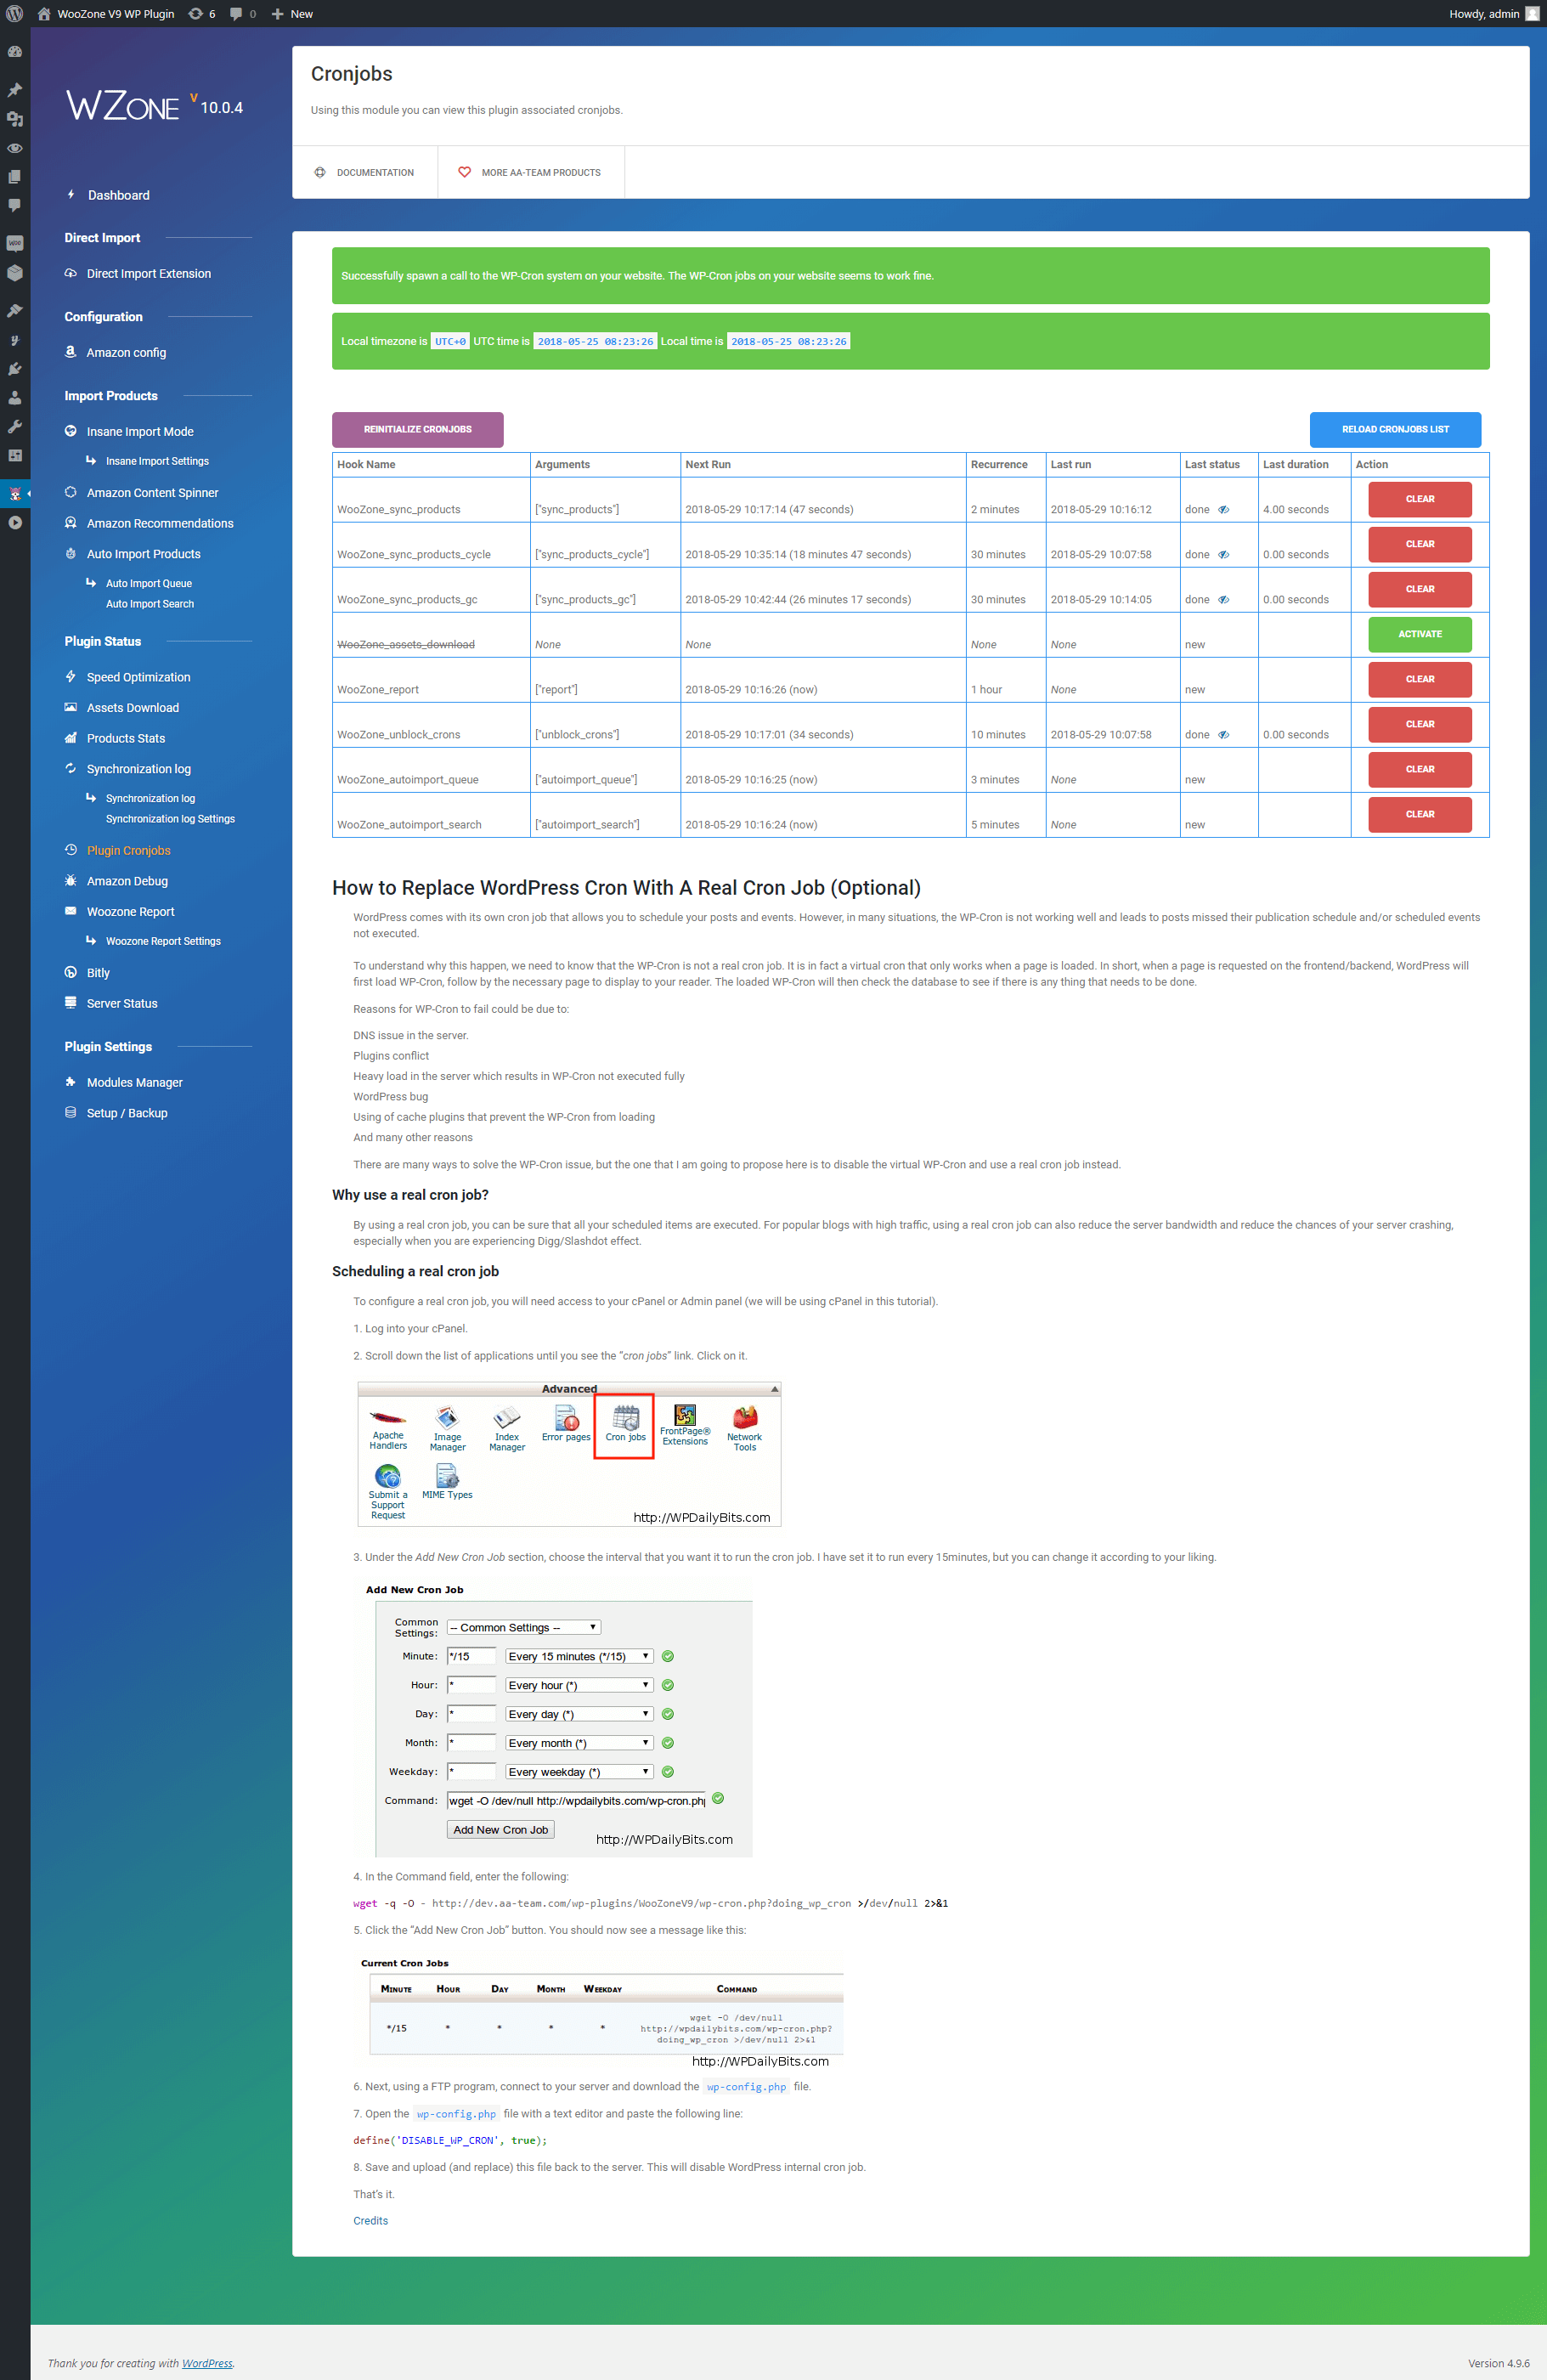This screenshot has height=2380, width=1547.
Task: Open Auto Import Products
Action: pyautogui.click(x=143, y=554)
